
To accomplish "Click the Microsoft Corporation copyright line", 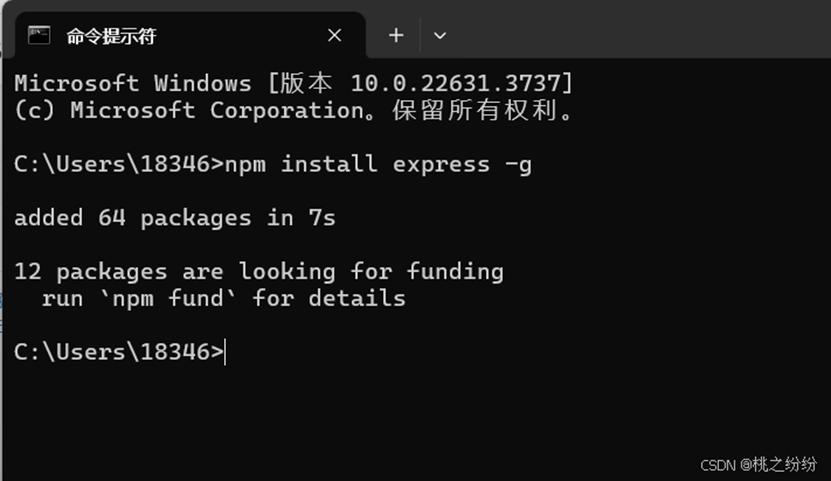I will pyautogui.click(x=294, y=111).
